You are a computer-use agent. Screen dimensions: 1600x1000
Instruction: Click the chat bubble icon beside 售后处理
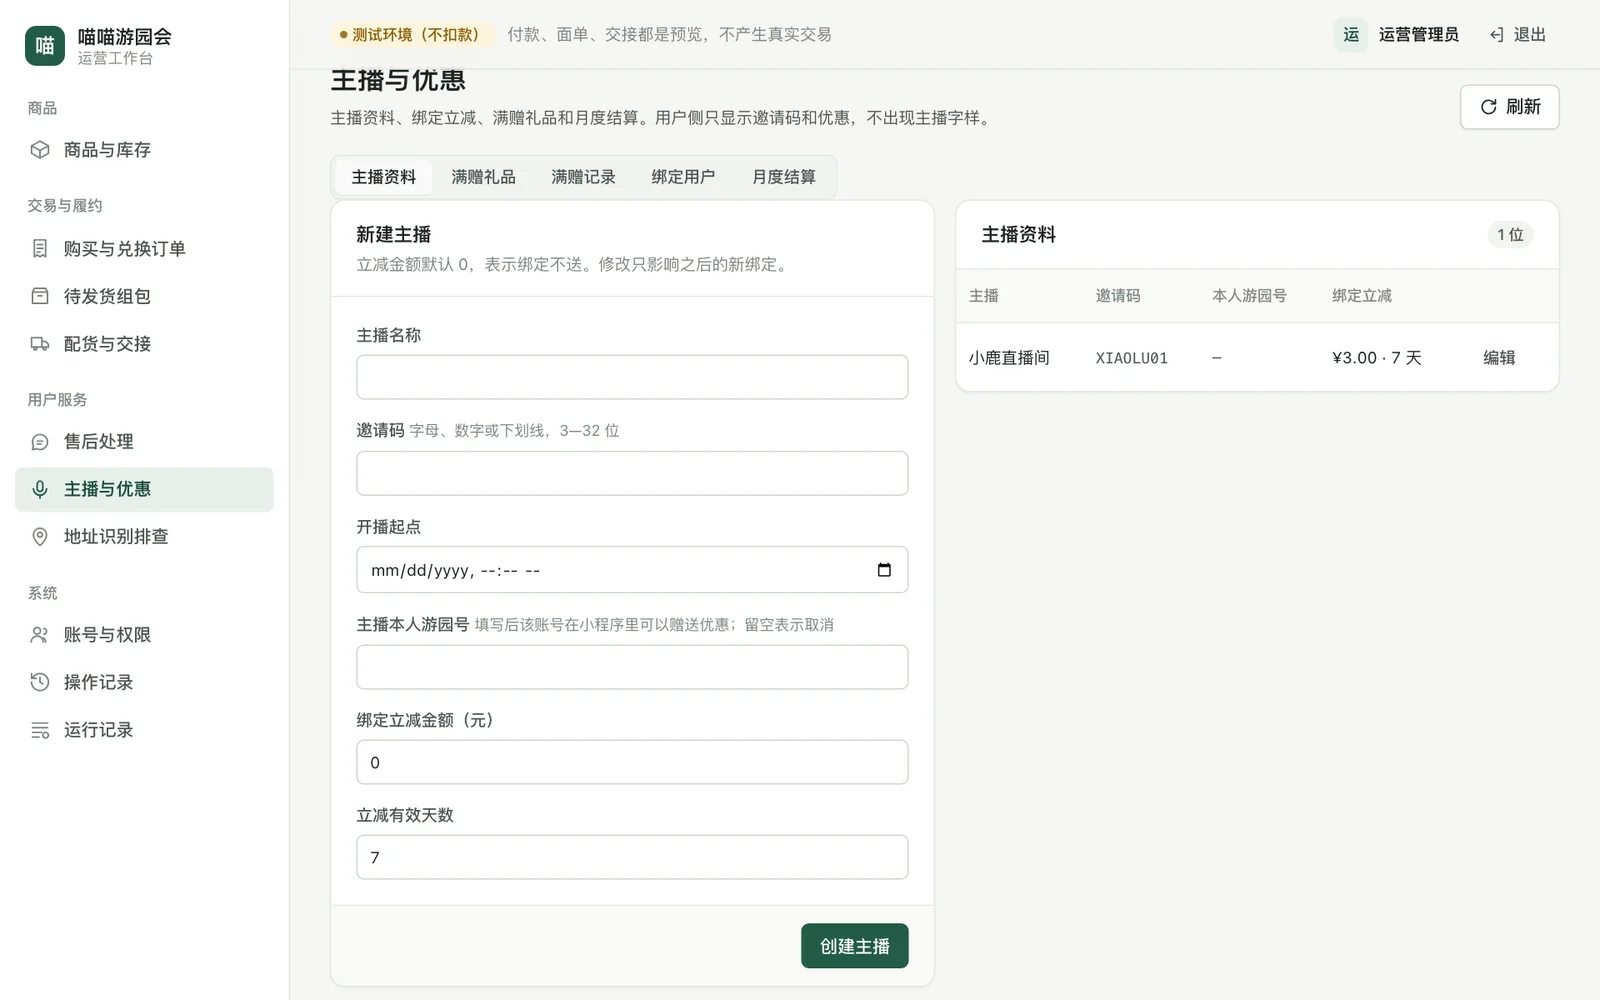[x=40, y=442]
